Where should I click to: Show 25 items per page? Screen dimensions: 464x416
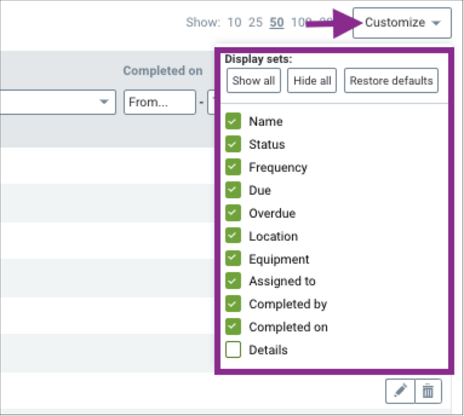click(255, 22)
